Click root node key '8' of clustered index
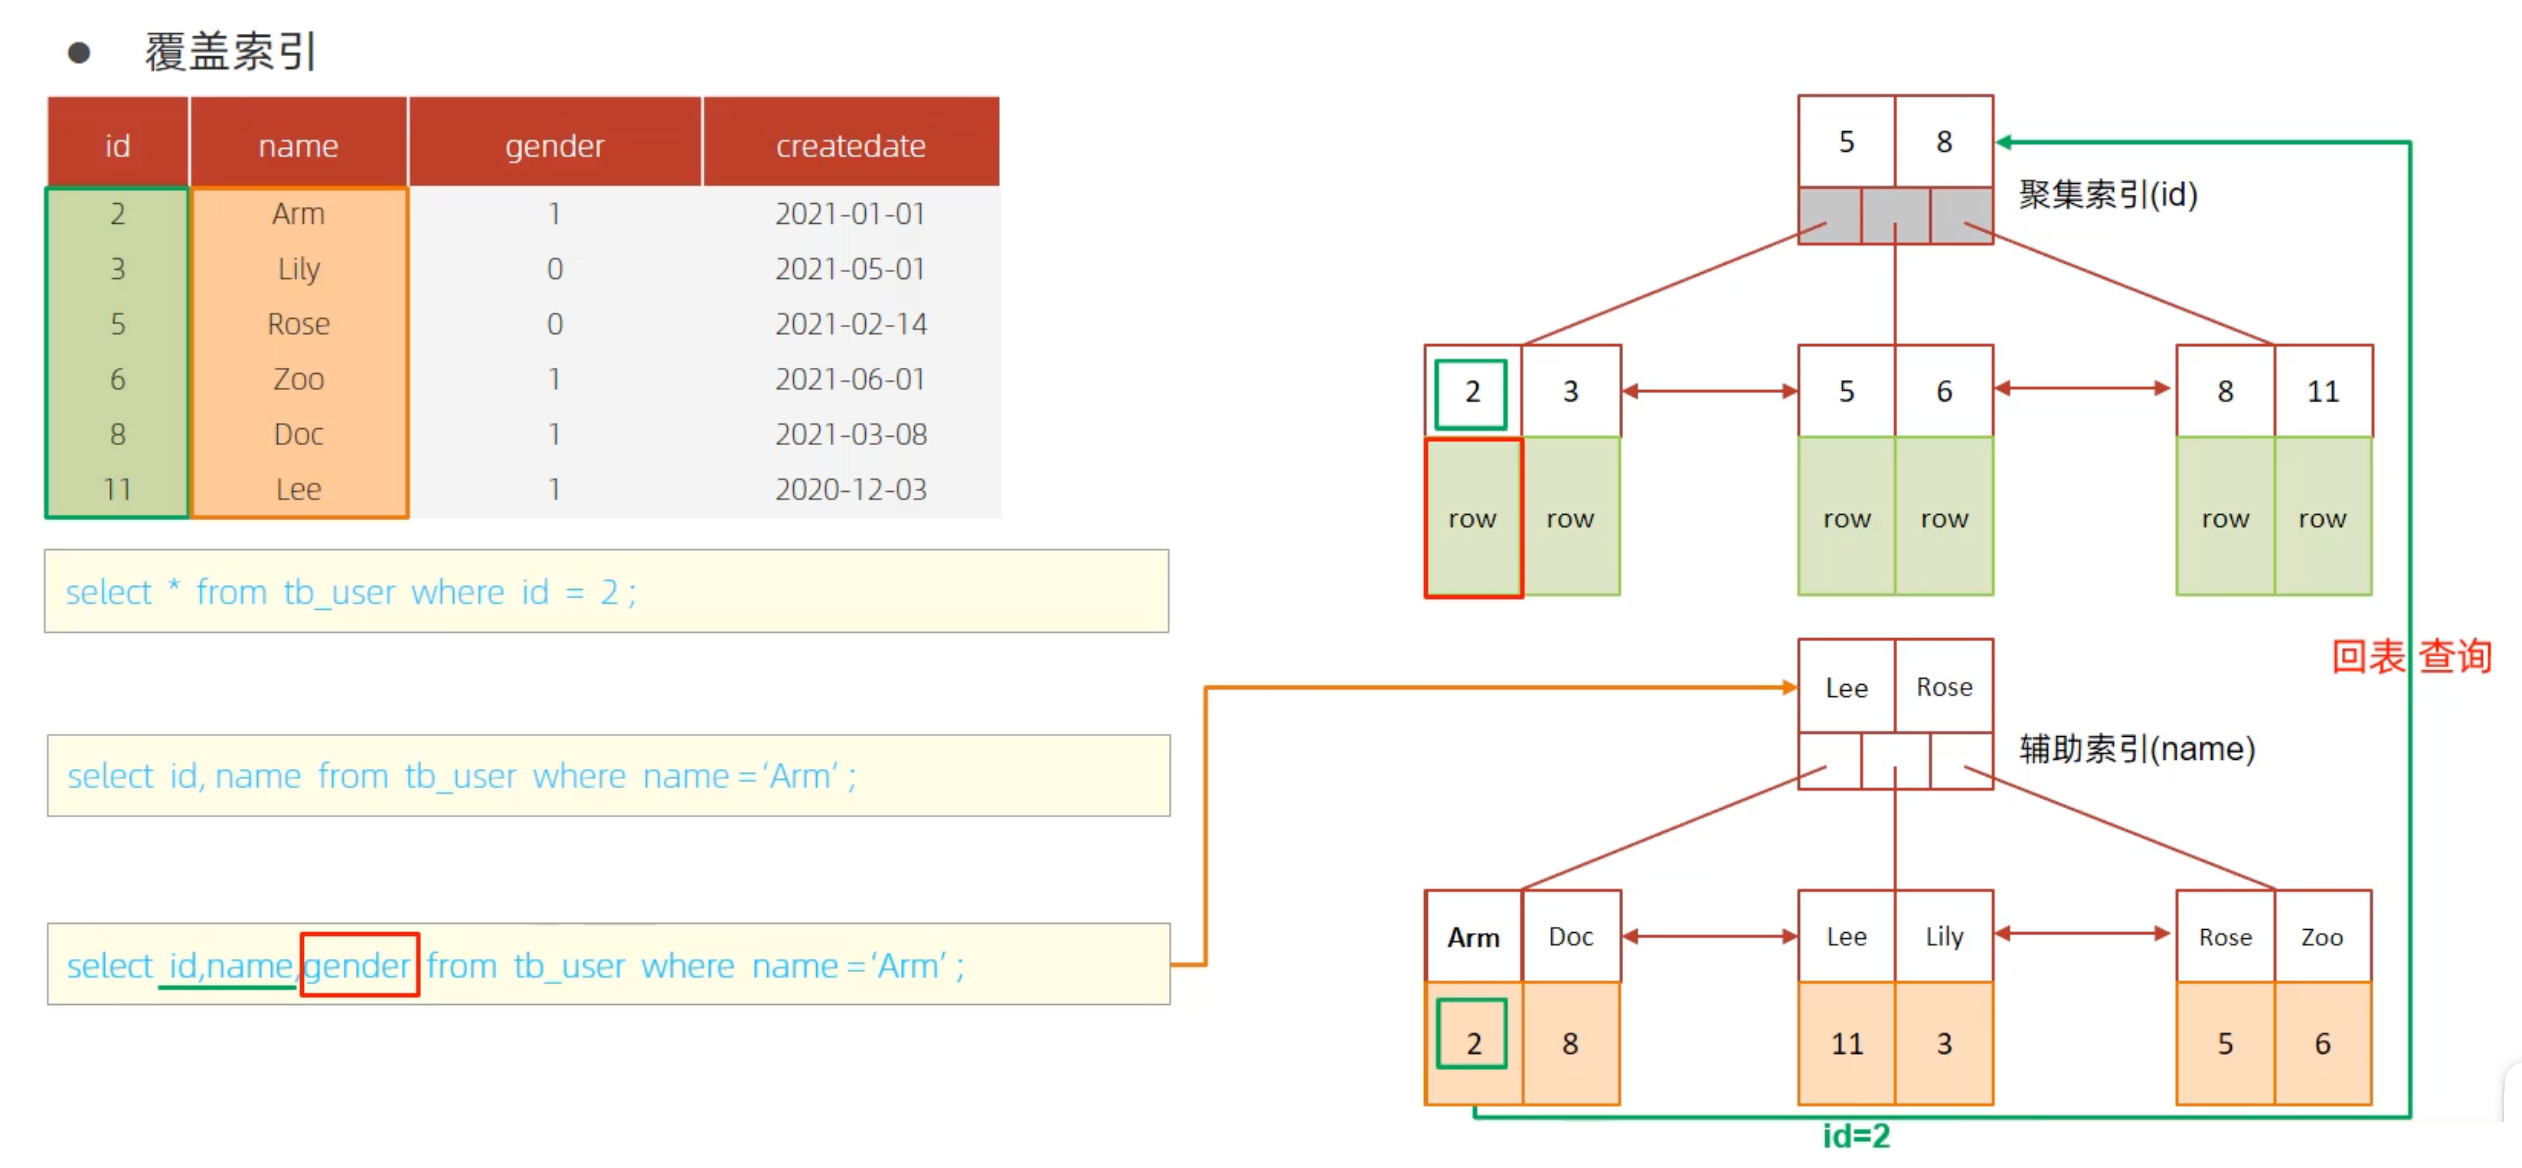This screenshot has width=2522, height=1168. (x=1944, y=142)
